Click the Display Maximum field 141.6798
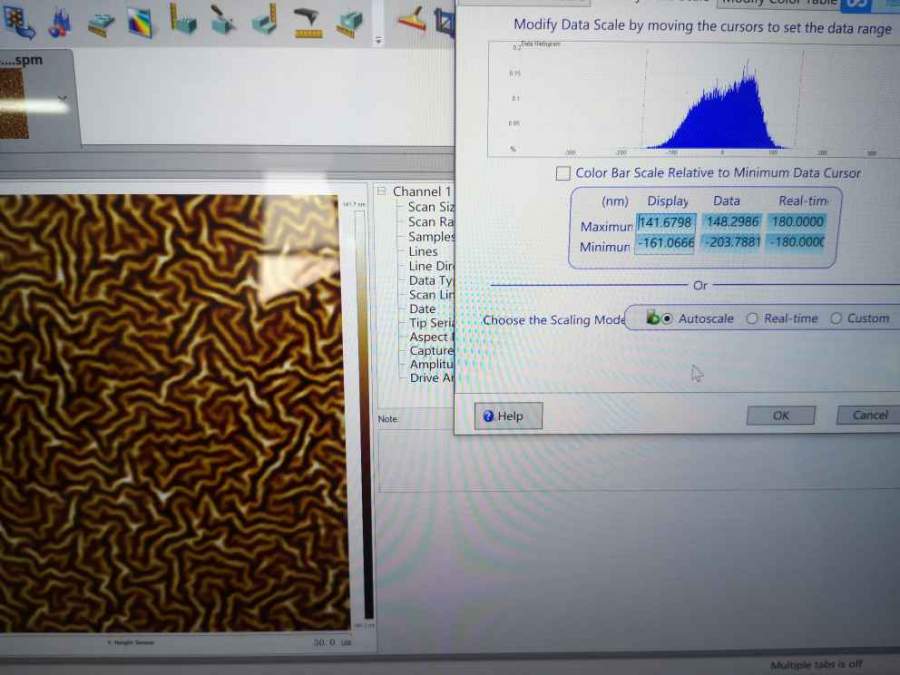900x675 pixels. click(x=665, y=222)
